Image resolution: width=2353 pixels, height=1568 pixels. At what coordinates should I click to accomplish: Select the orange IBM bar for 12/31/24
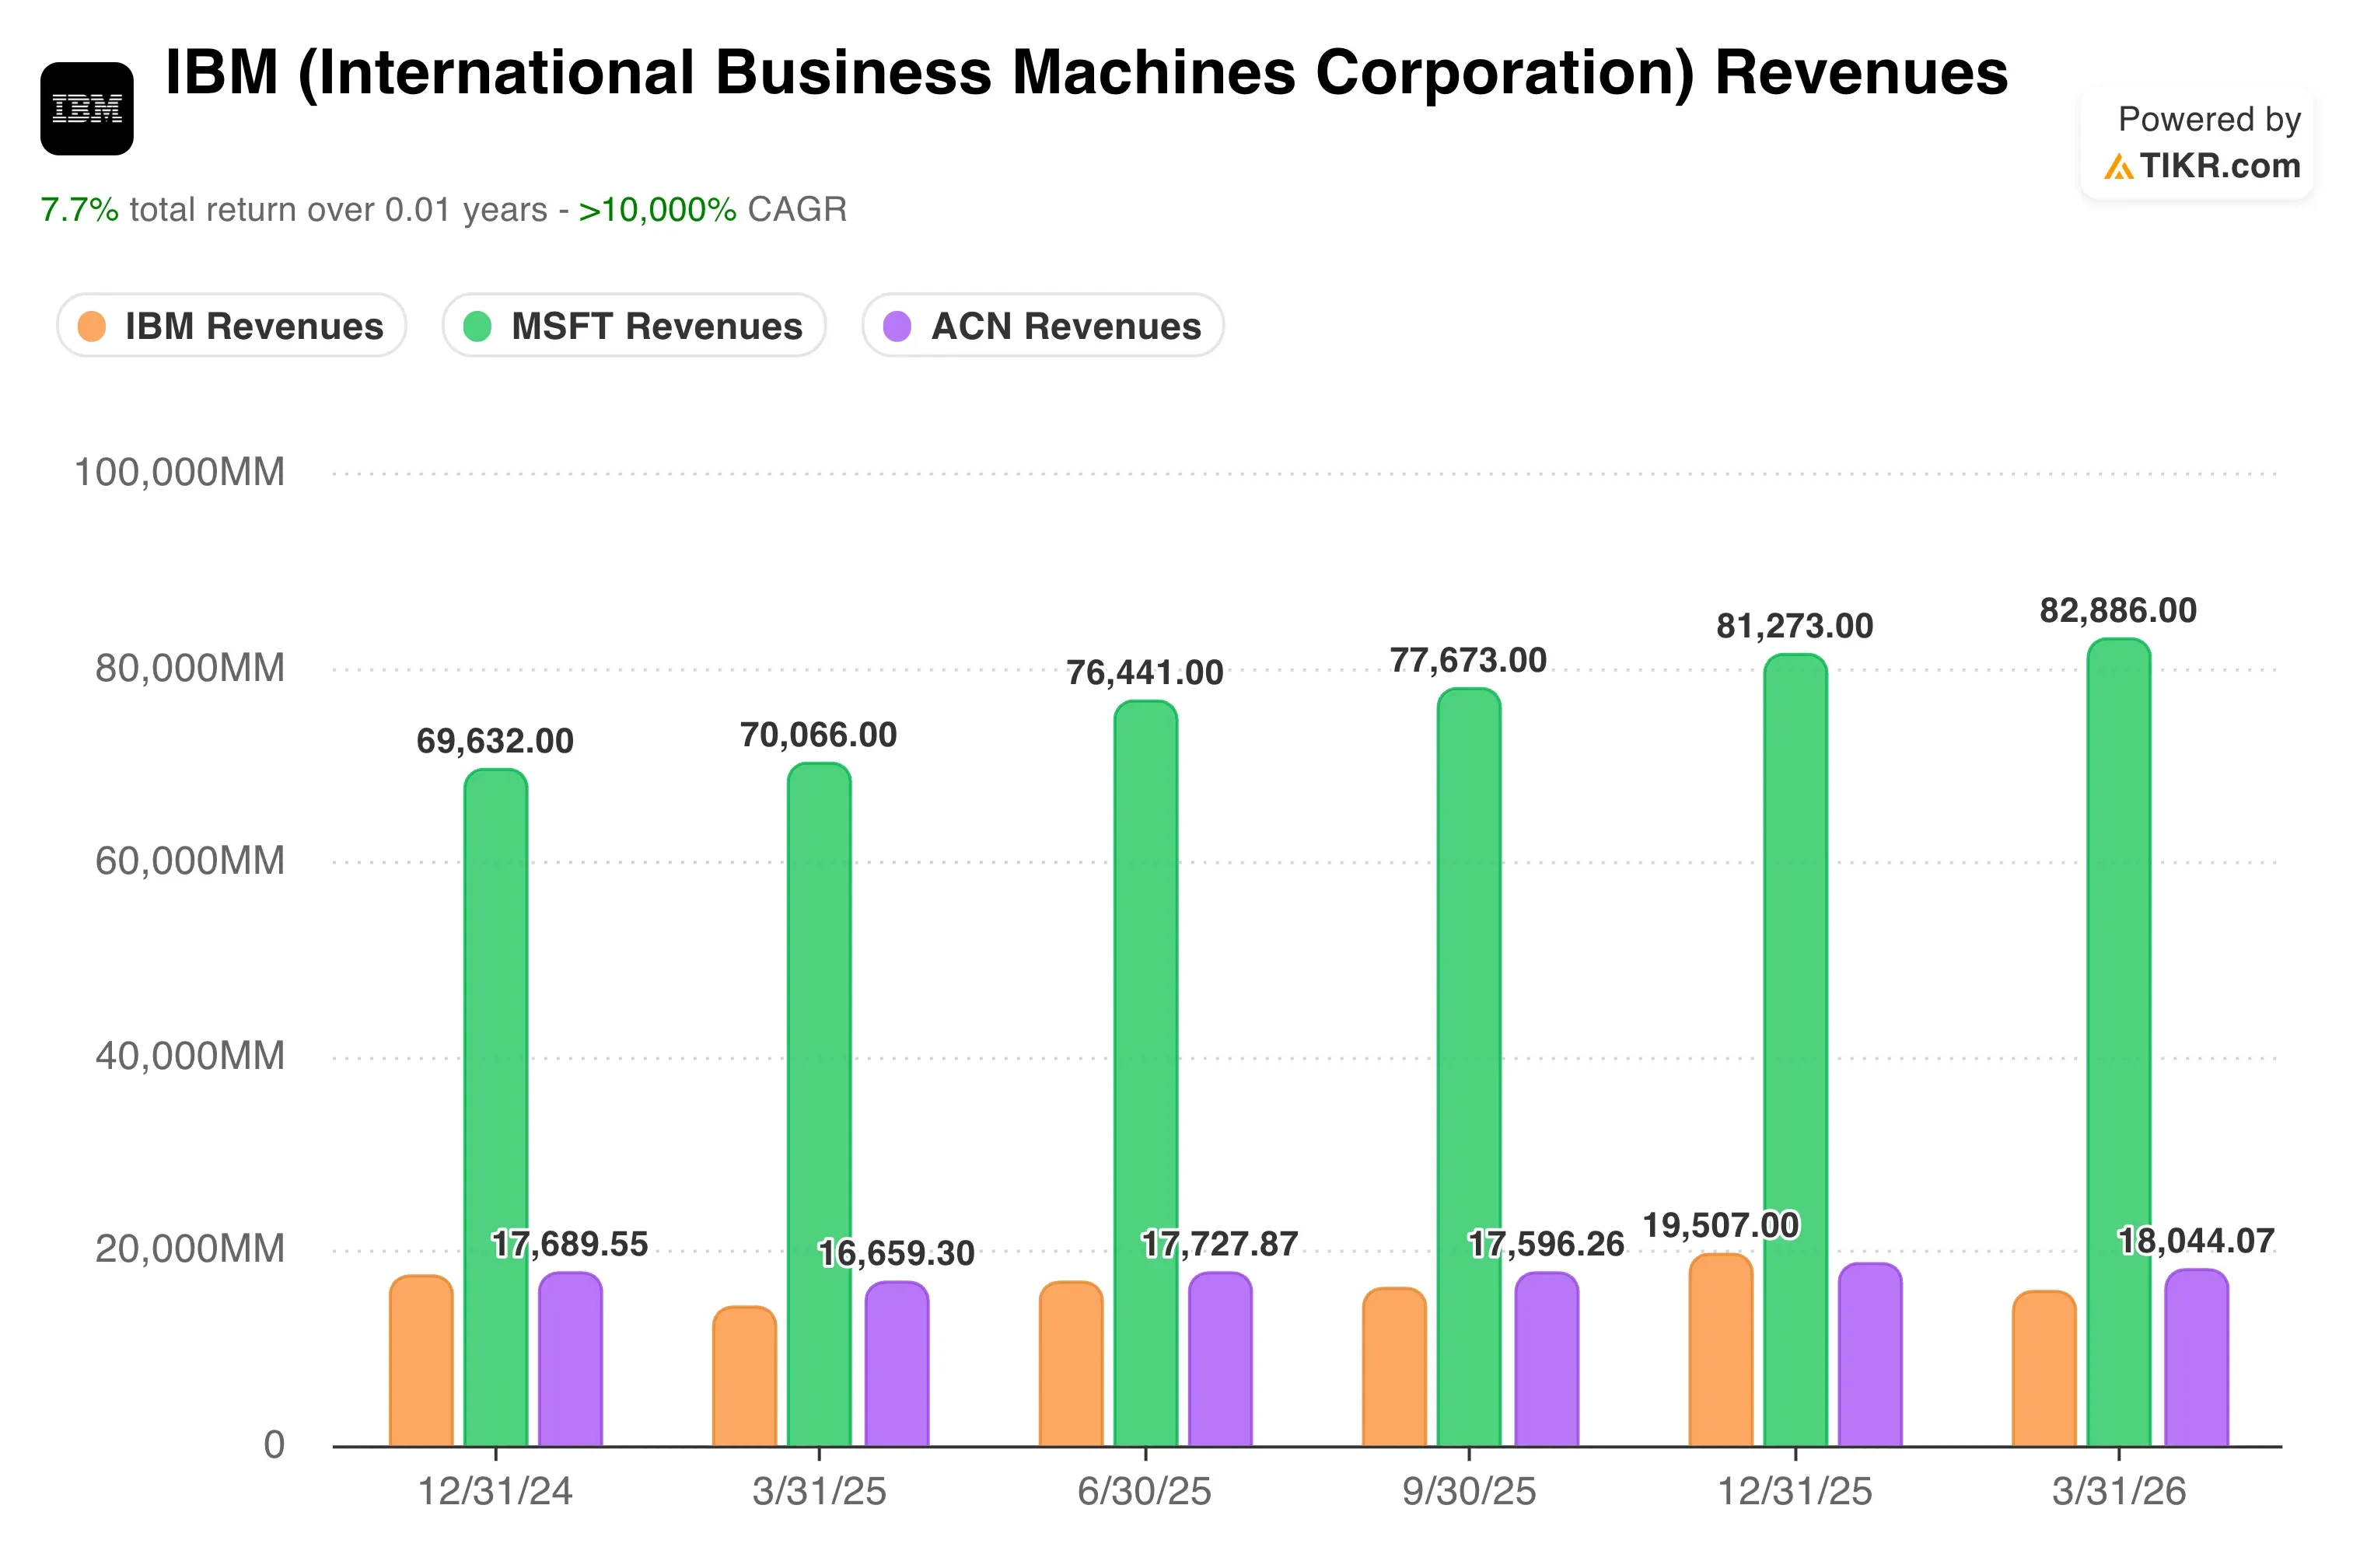[421, 1360]
